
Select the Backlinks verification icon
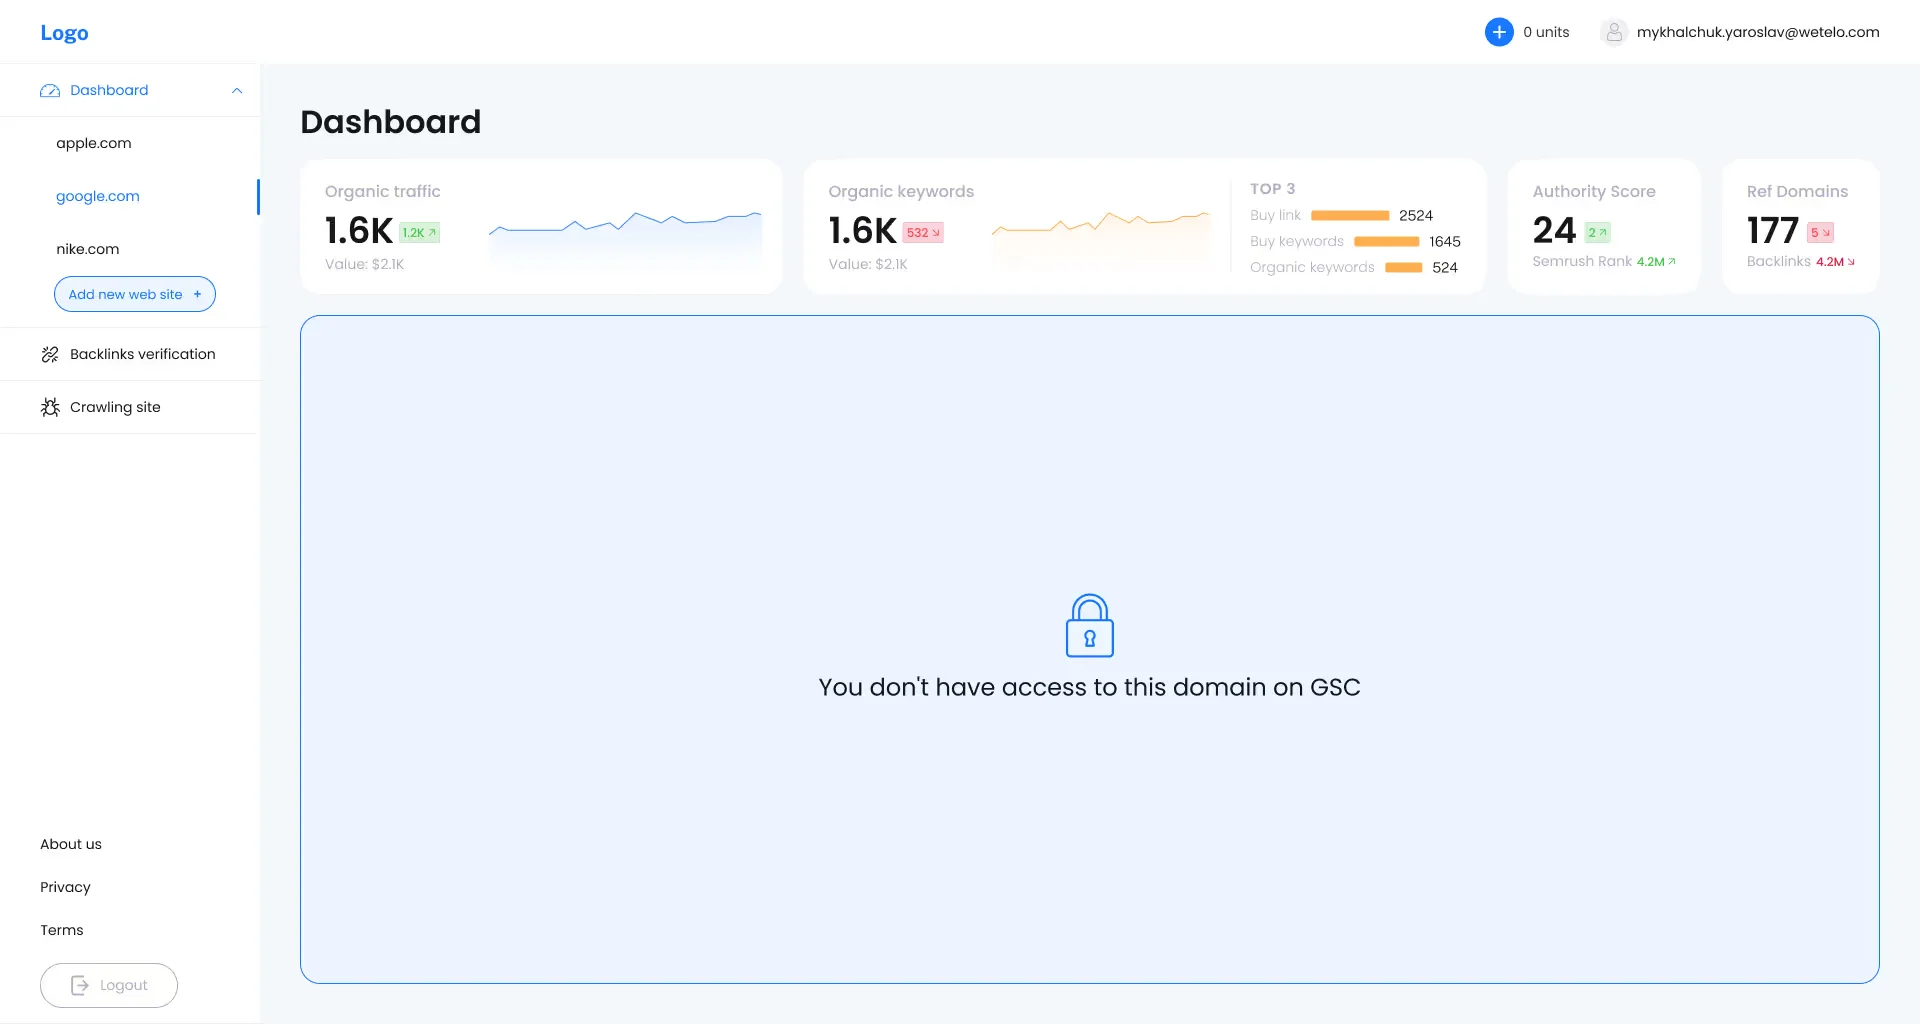[50, 354]
